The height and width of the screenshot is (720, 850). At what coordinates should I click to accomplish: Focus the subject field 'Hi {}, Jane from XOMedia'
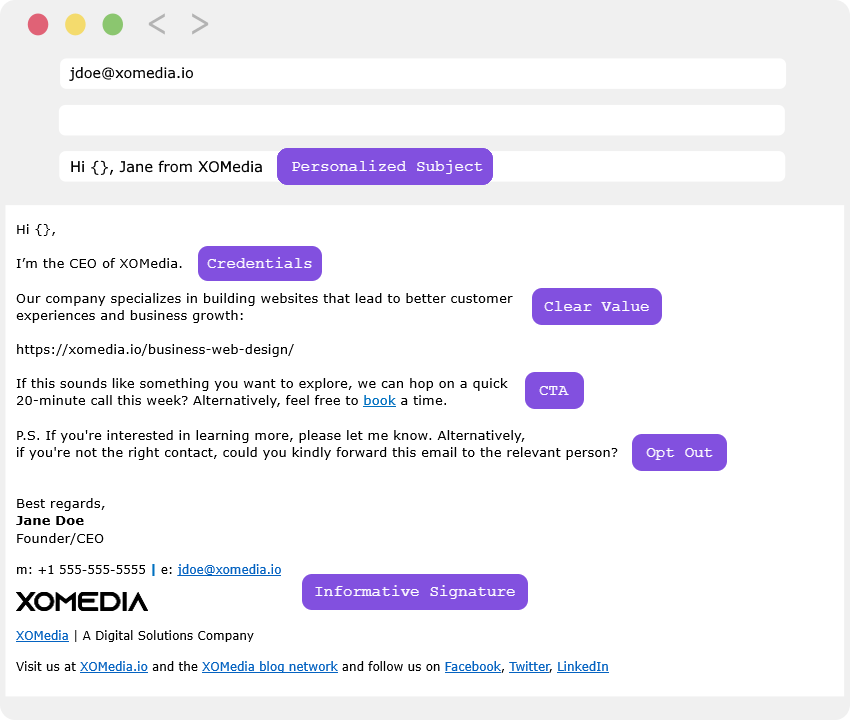422,166
